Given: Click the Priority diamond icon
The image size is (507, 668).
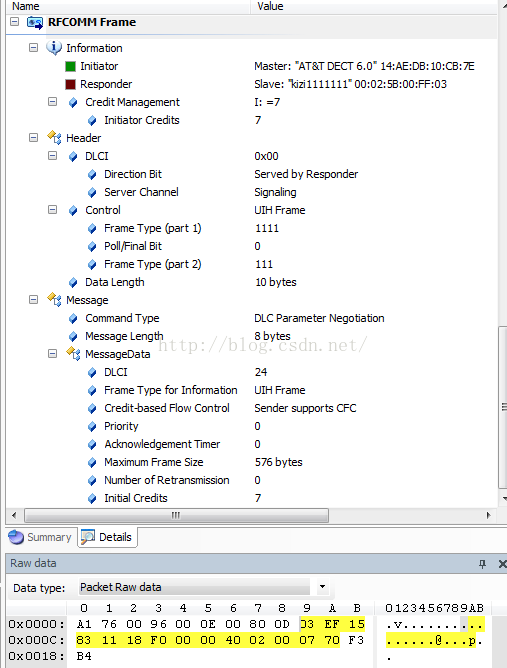Looking at the screenshot, I should pos(92,426).
